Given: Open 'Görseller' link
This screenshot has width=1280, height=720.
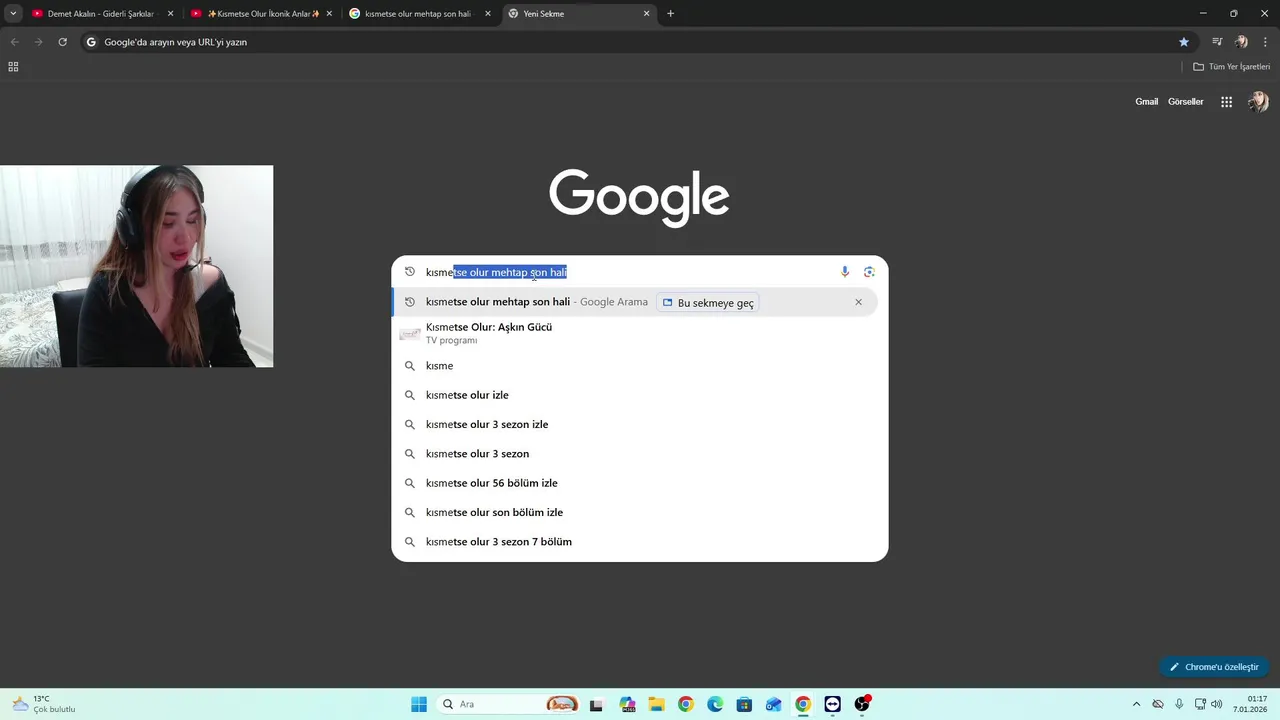Looking at the screenshot, I should (1185, 102).
